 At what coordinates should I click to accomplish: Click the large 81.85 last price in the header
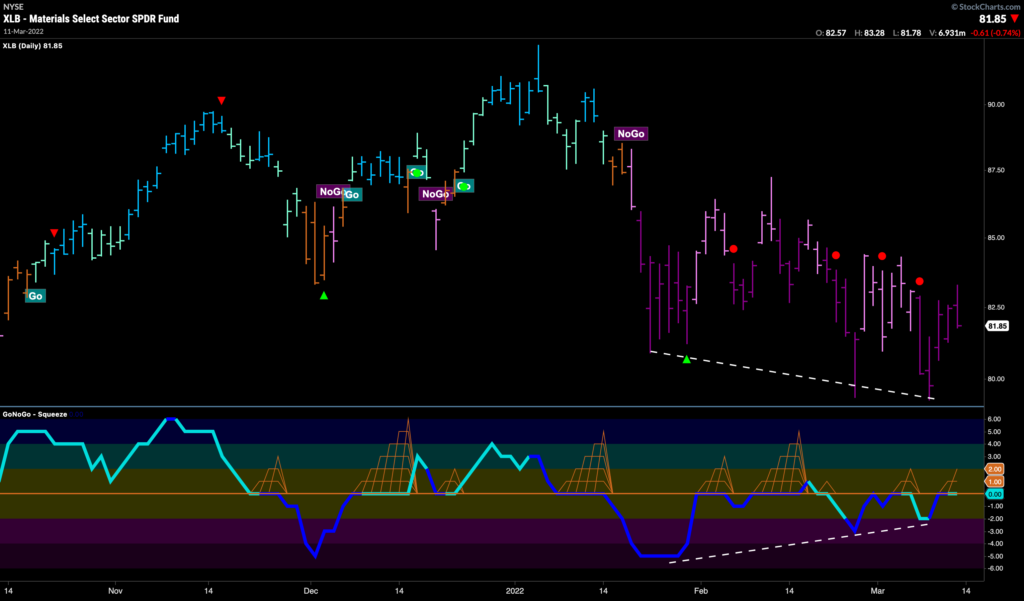click(x=993, y=19)
